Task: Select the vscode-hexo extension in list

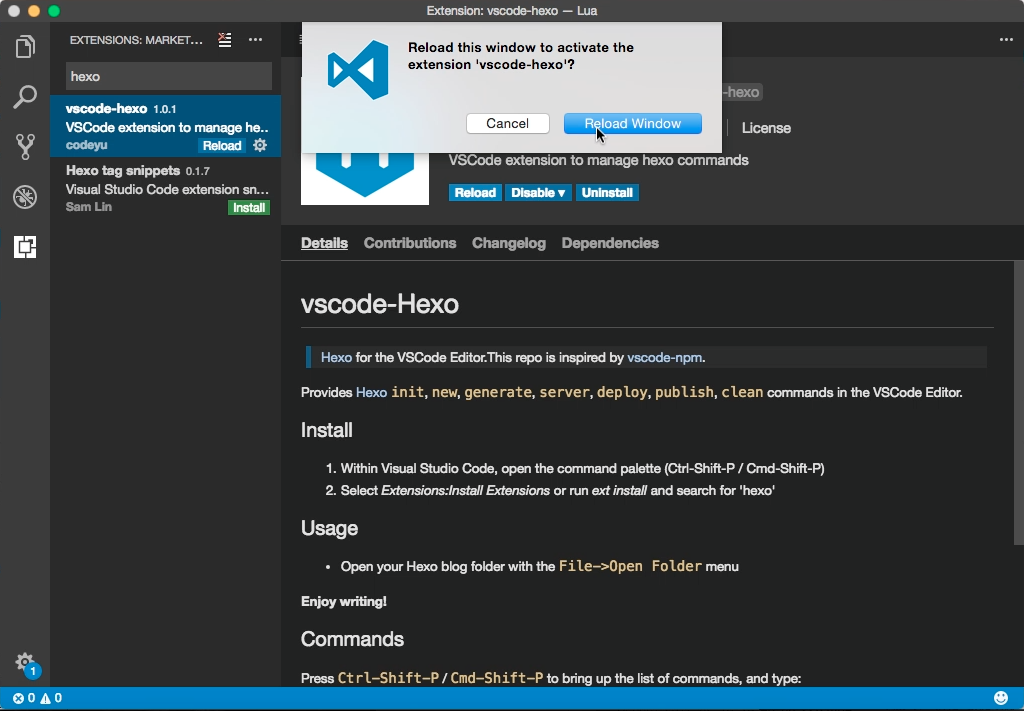Action: point(166,127)
